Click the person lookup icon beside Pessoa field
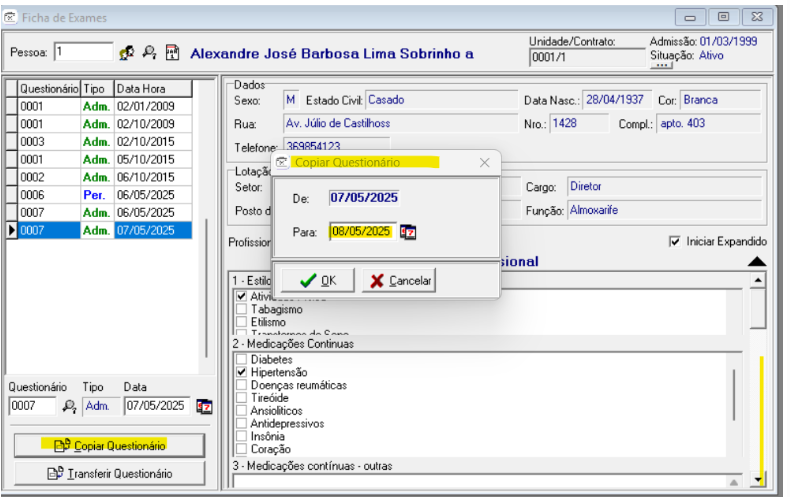The height and width of the screenshot is (497, 790). coord(127,52)
